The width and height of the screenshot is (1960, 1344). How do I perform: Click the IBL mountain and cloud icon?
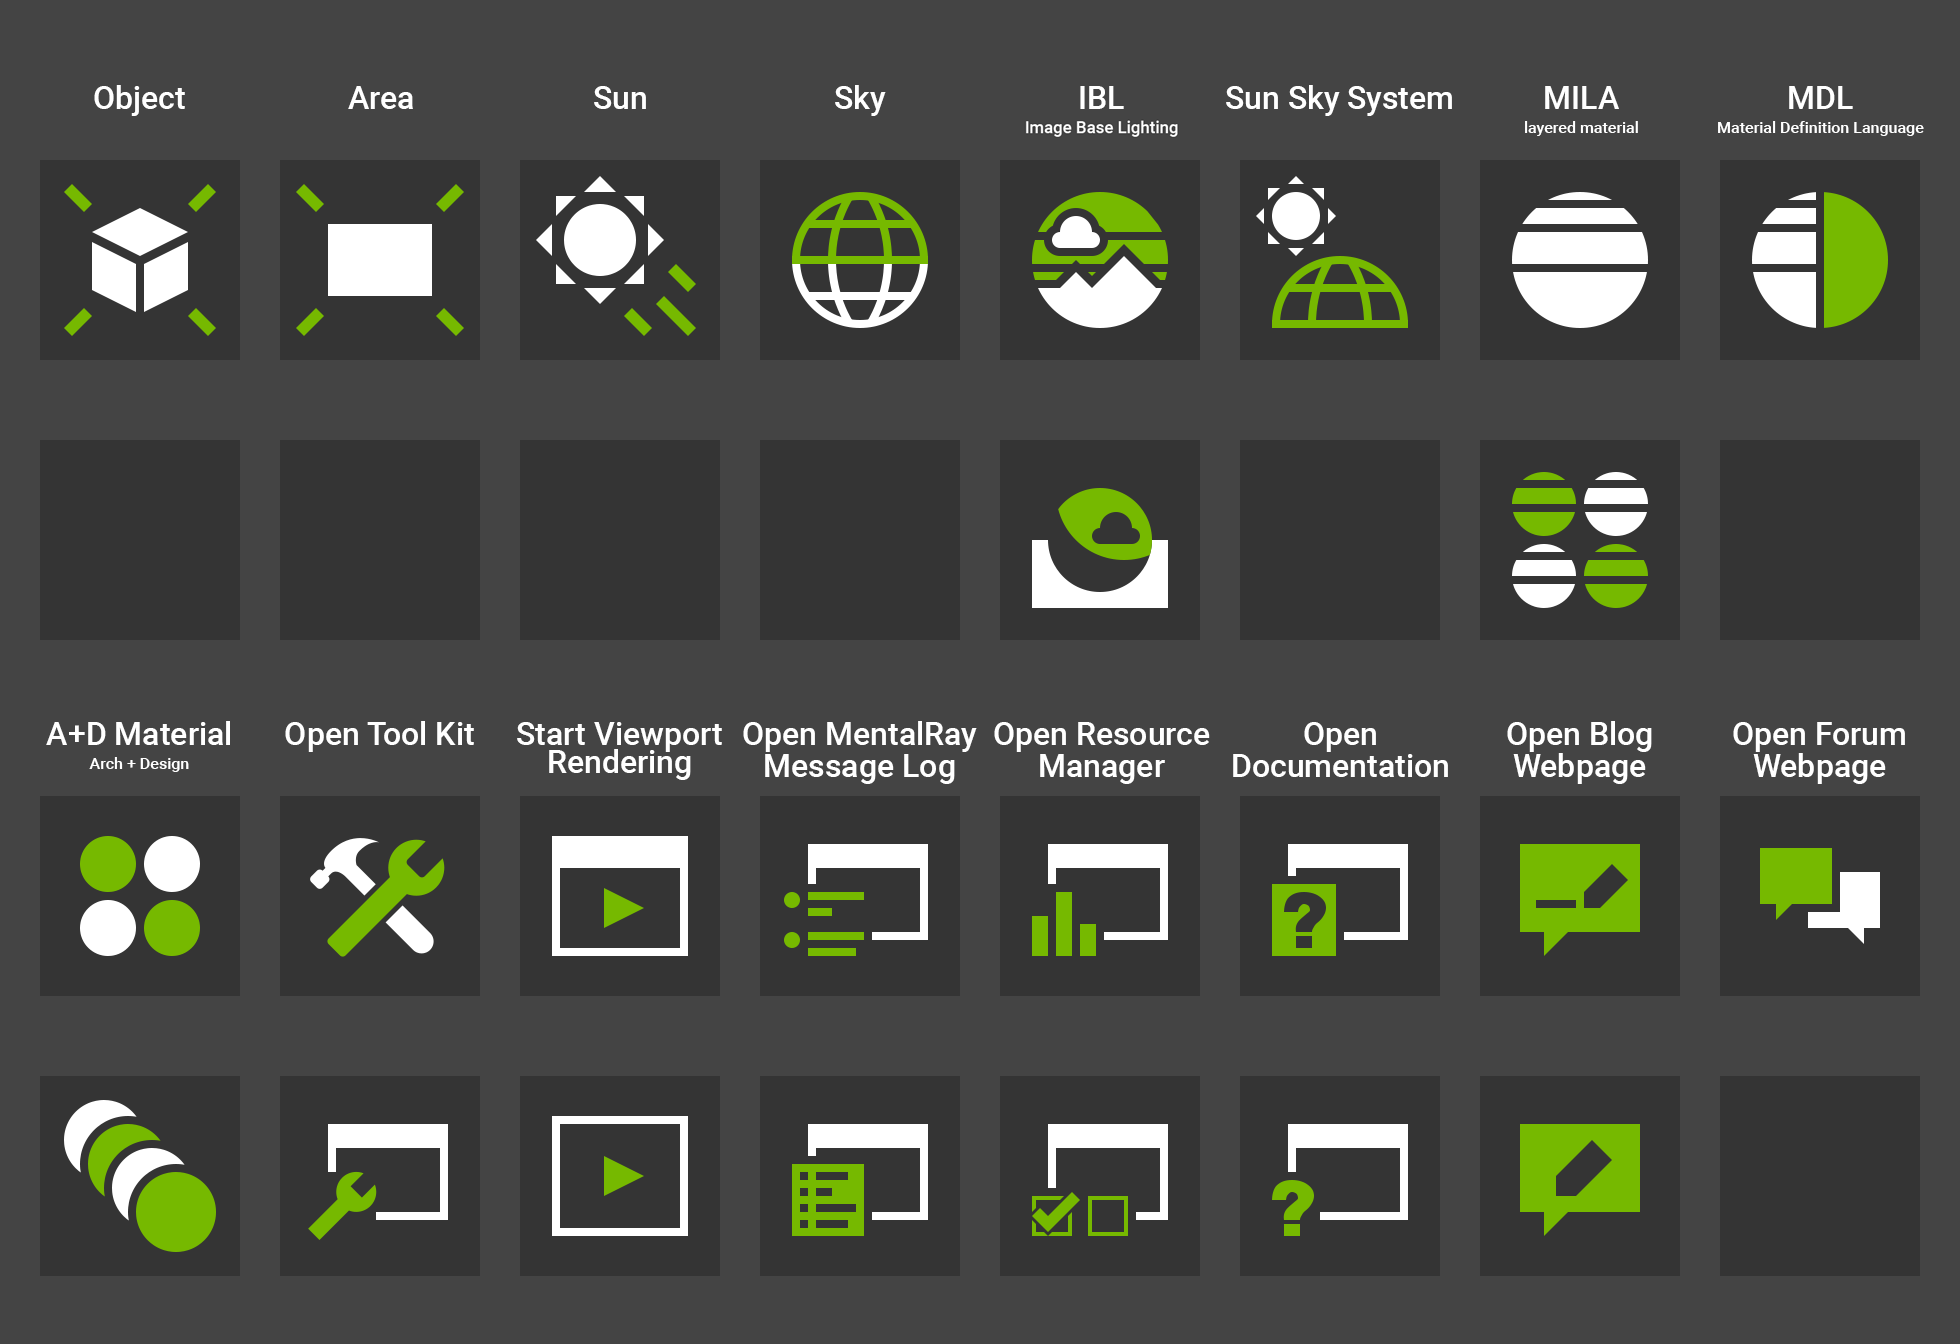(x=1100, y=260)
